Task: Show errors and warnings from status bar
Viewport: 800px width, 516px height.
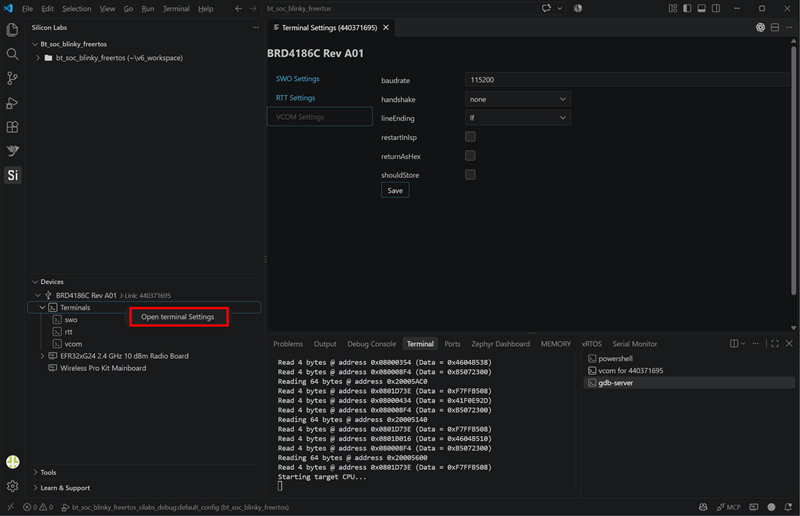Action: point(38,507)
